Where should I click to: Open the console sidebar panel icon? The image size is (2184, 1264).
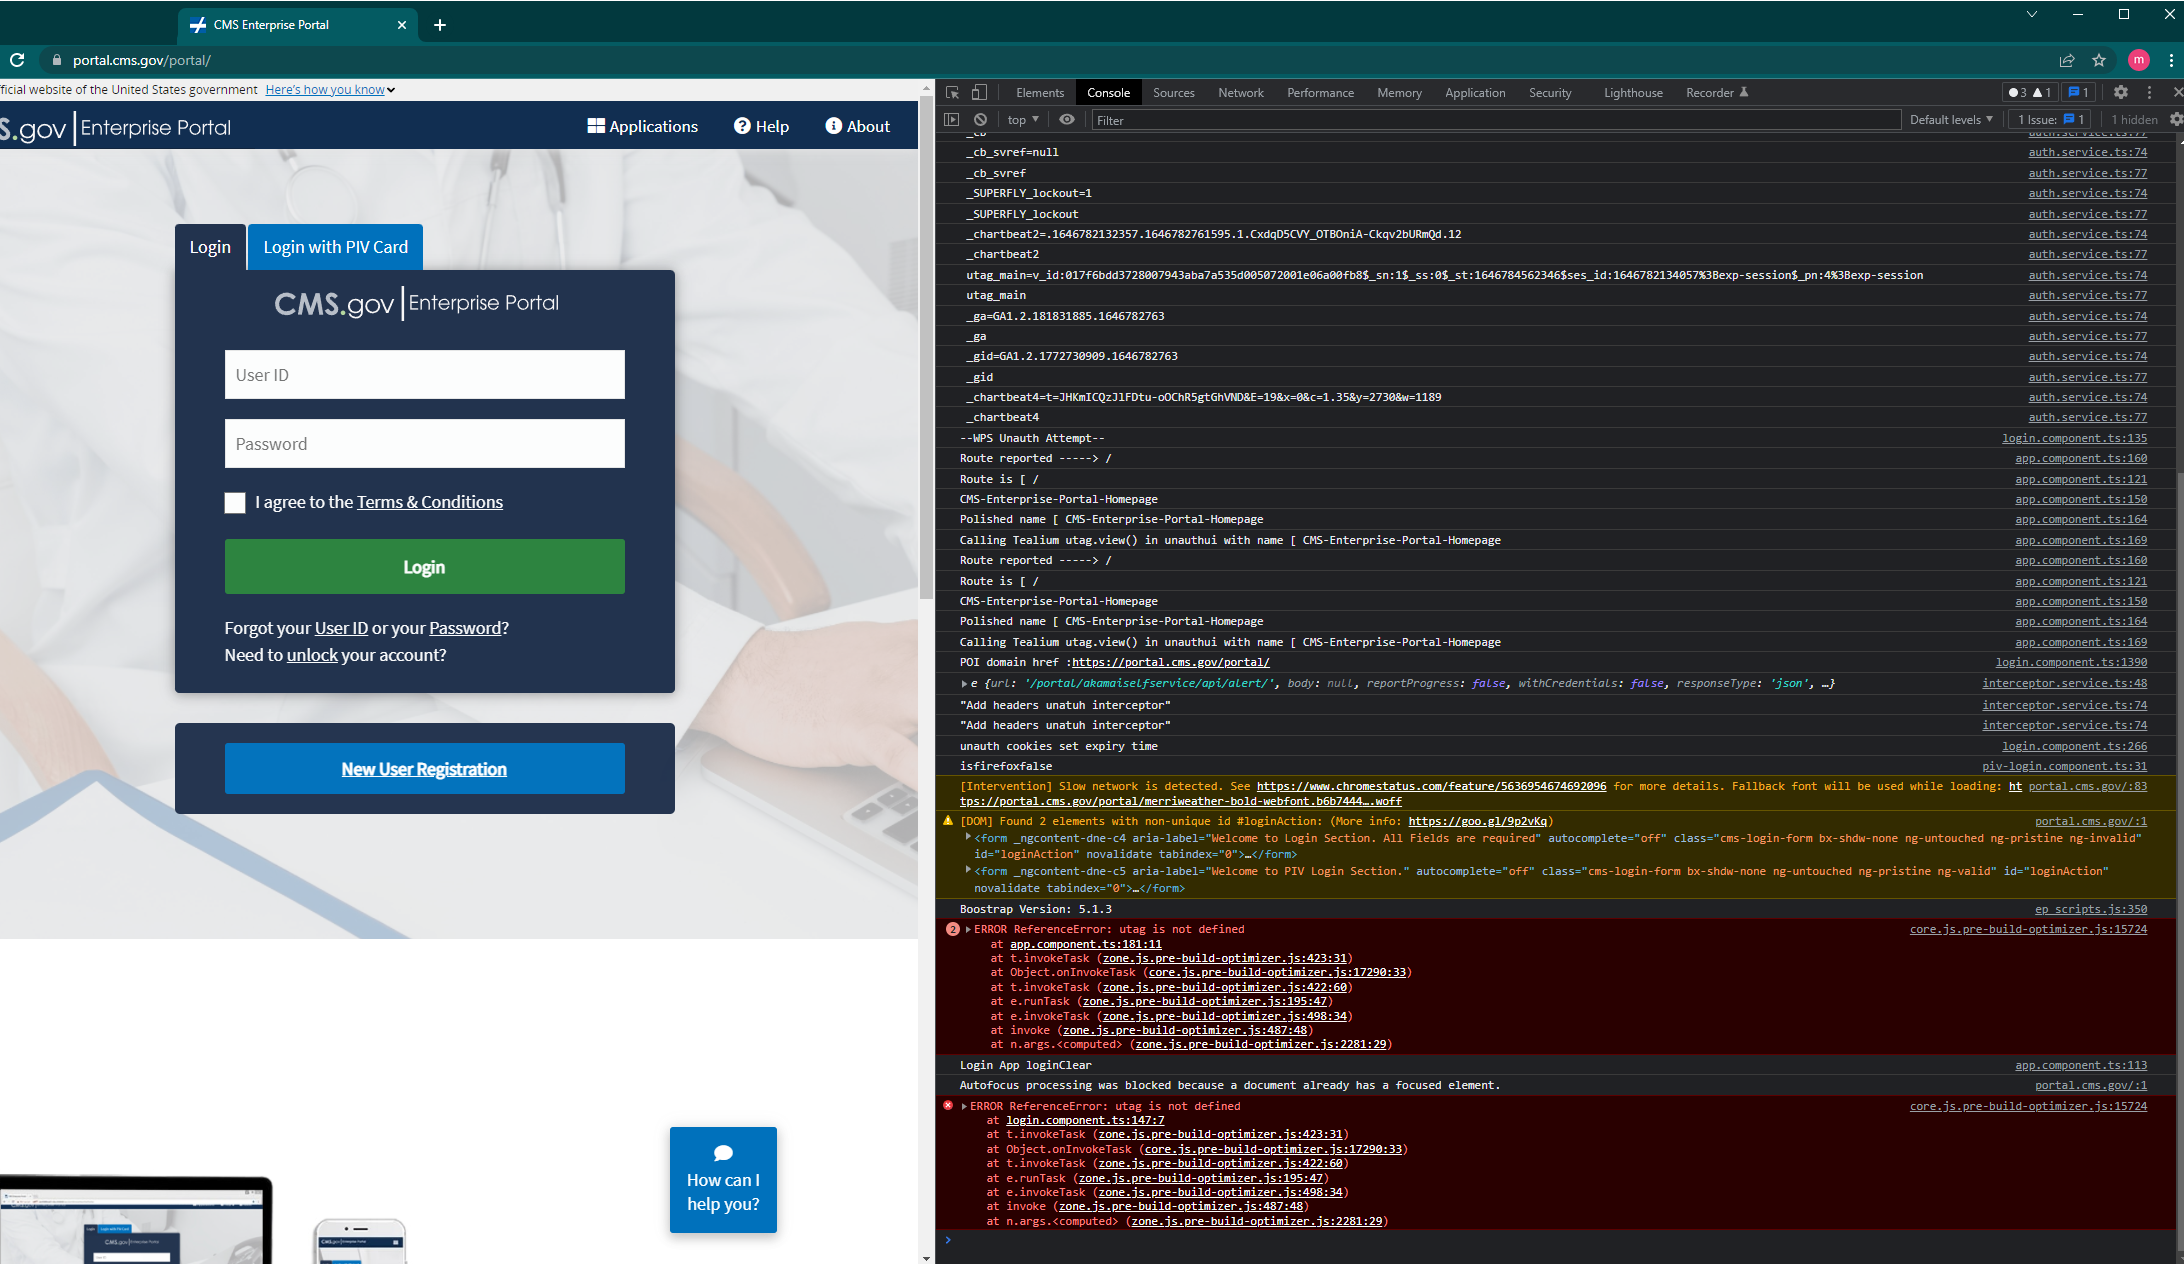pos(951,119)
